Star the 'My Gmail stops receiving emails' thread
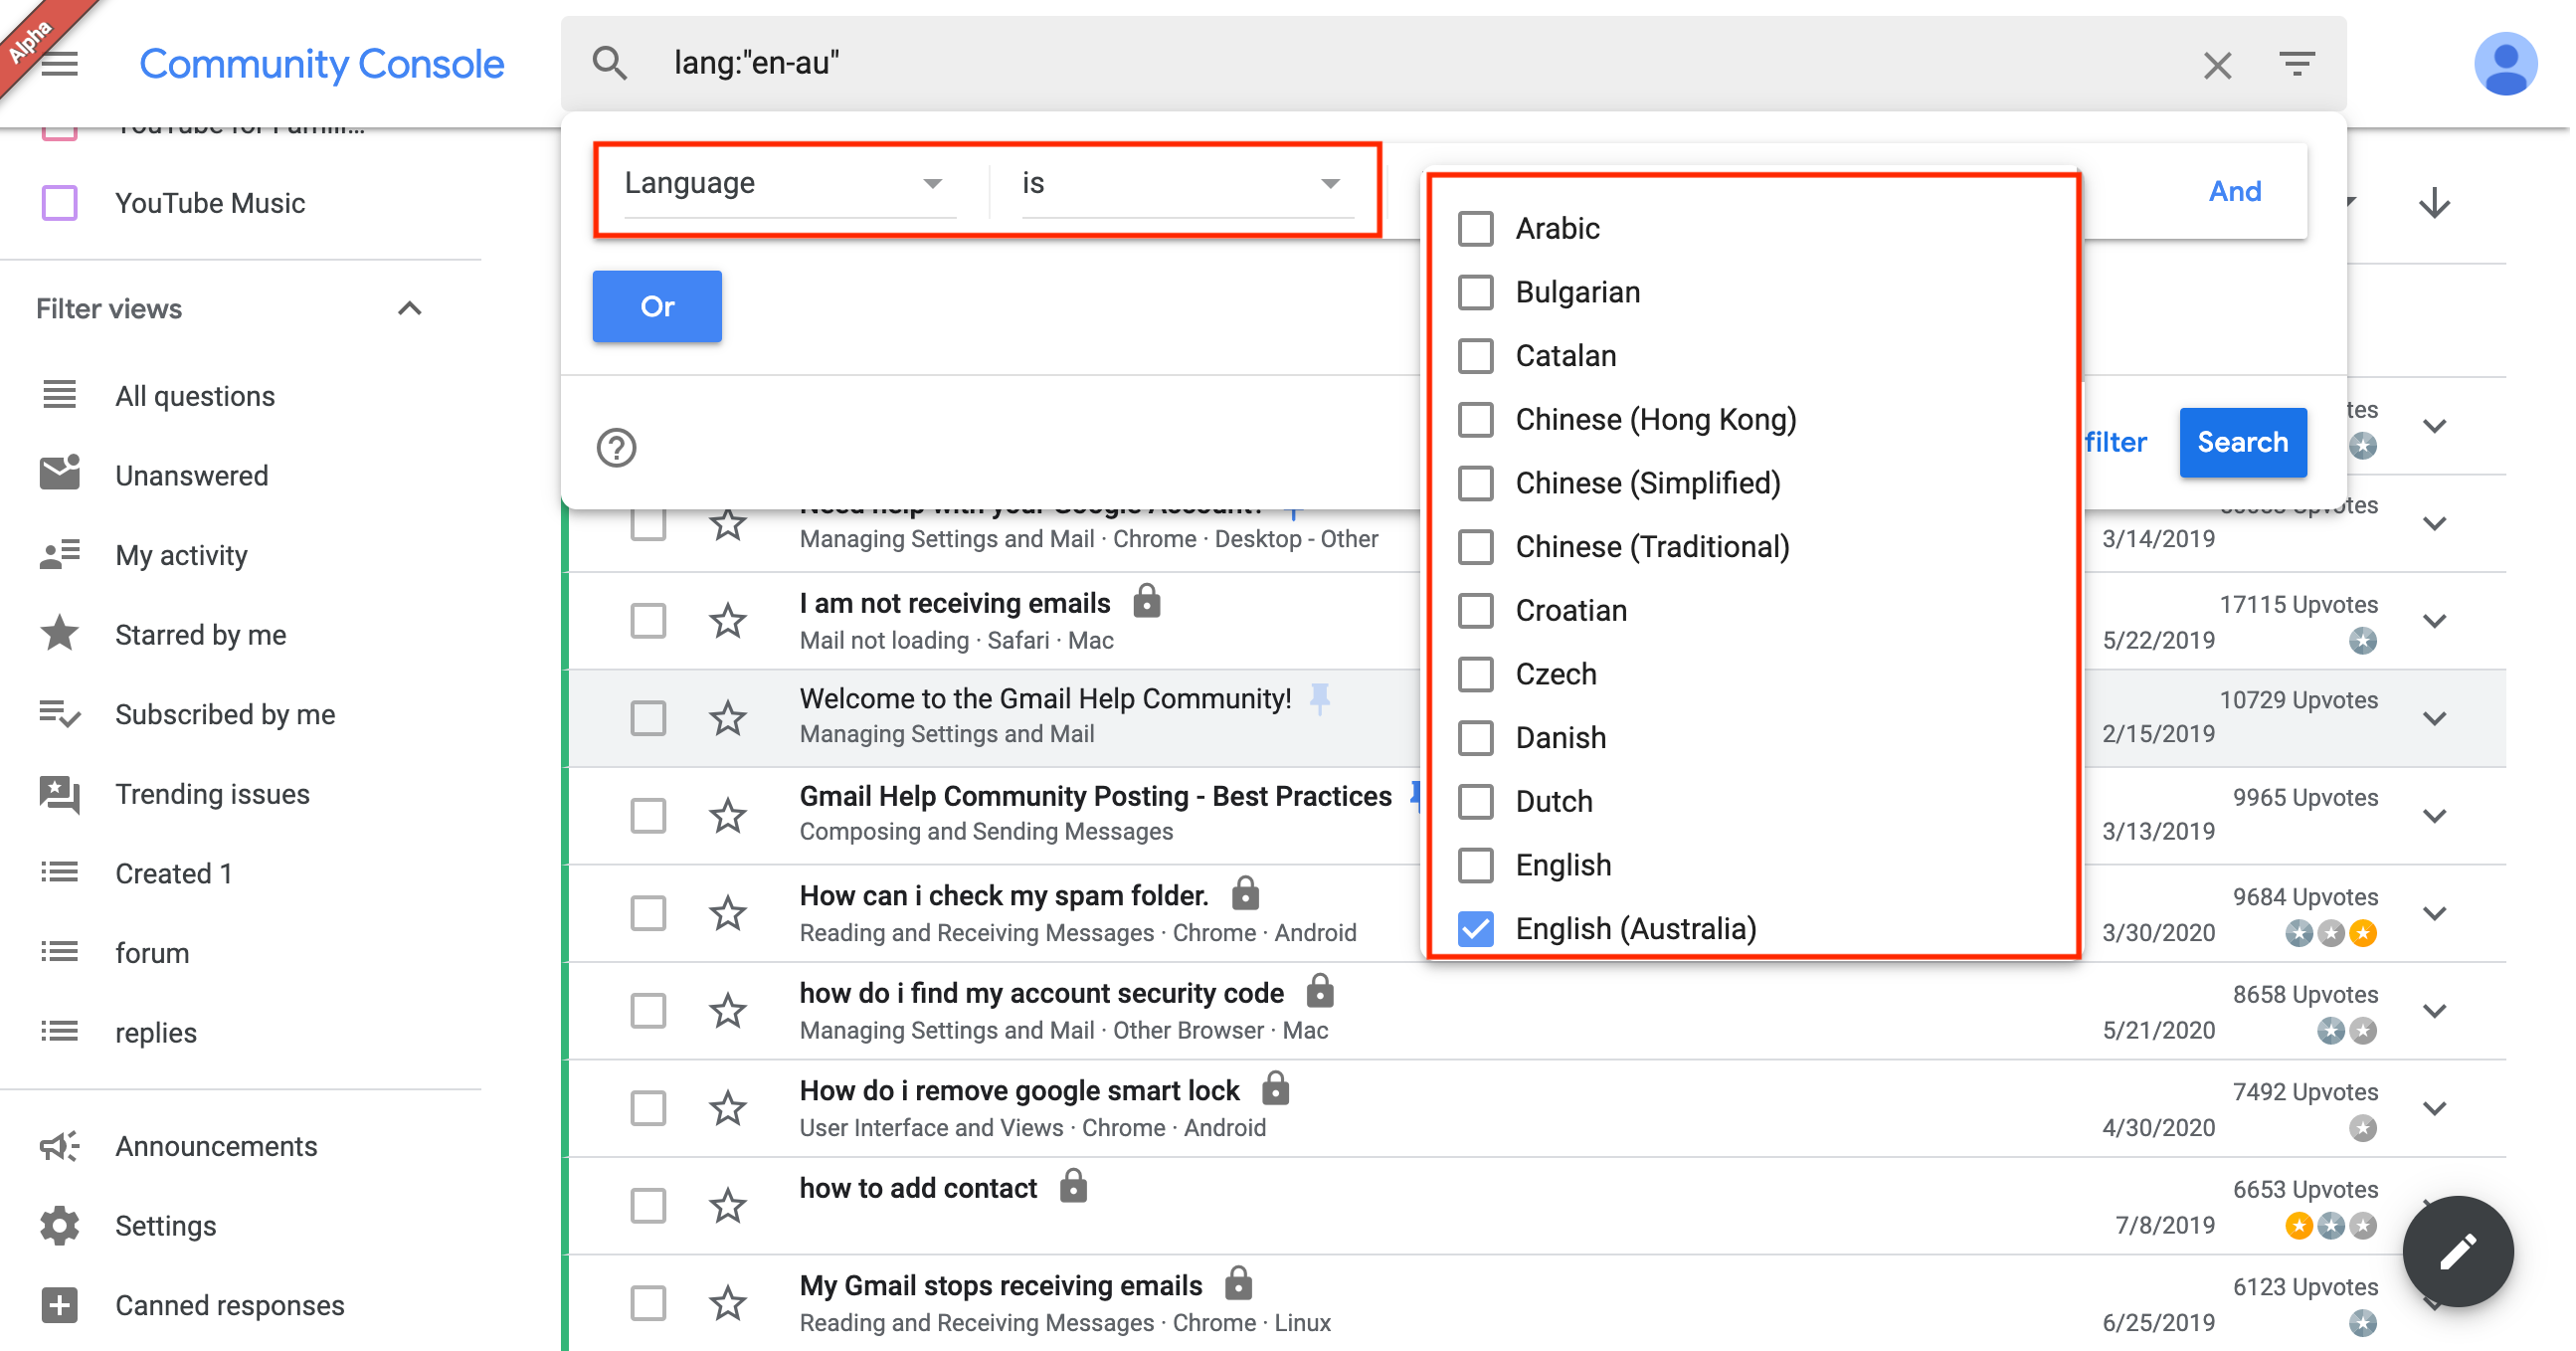 [x=728, y=1303]
